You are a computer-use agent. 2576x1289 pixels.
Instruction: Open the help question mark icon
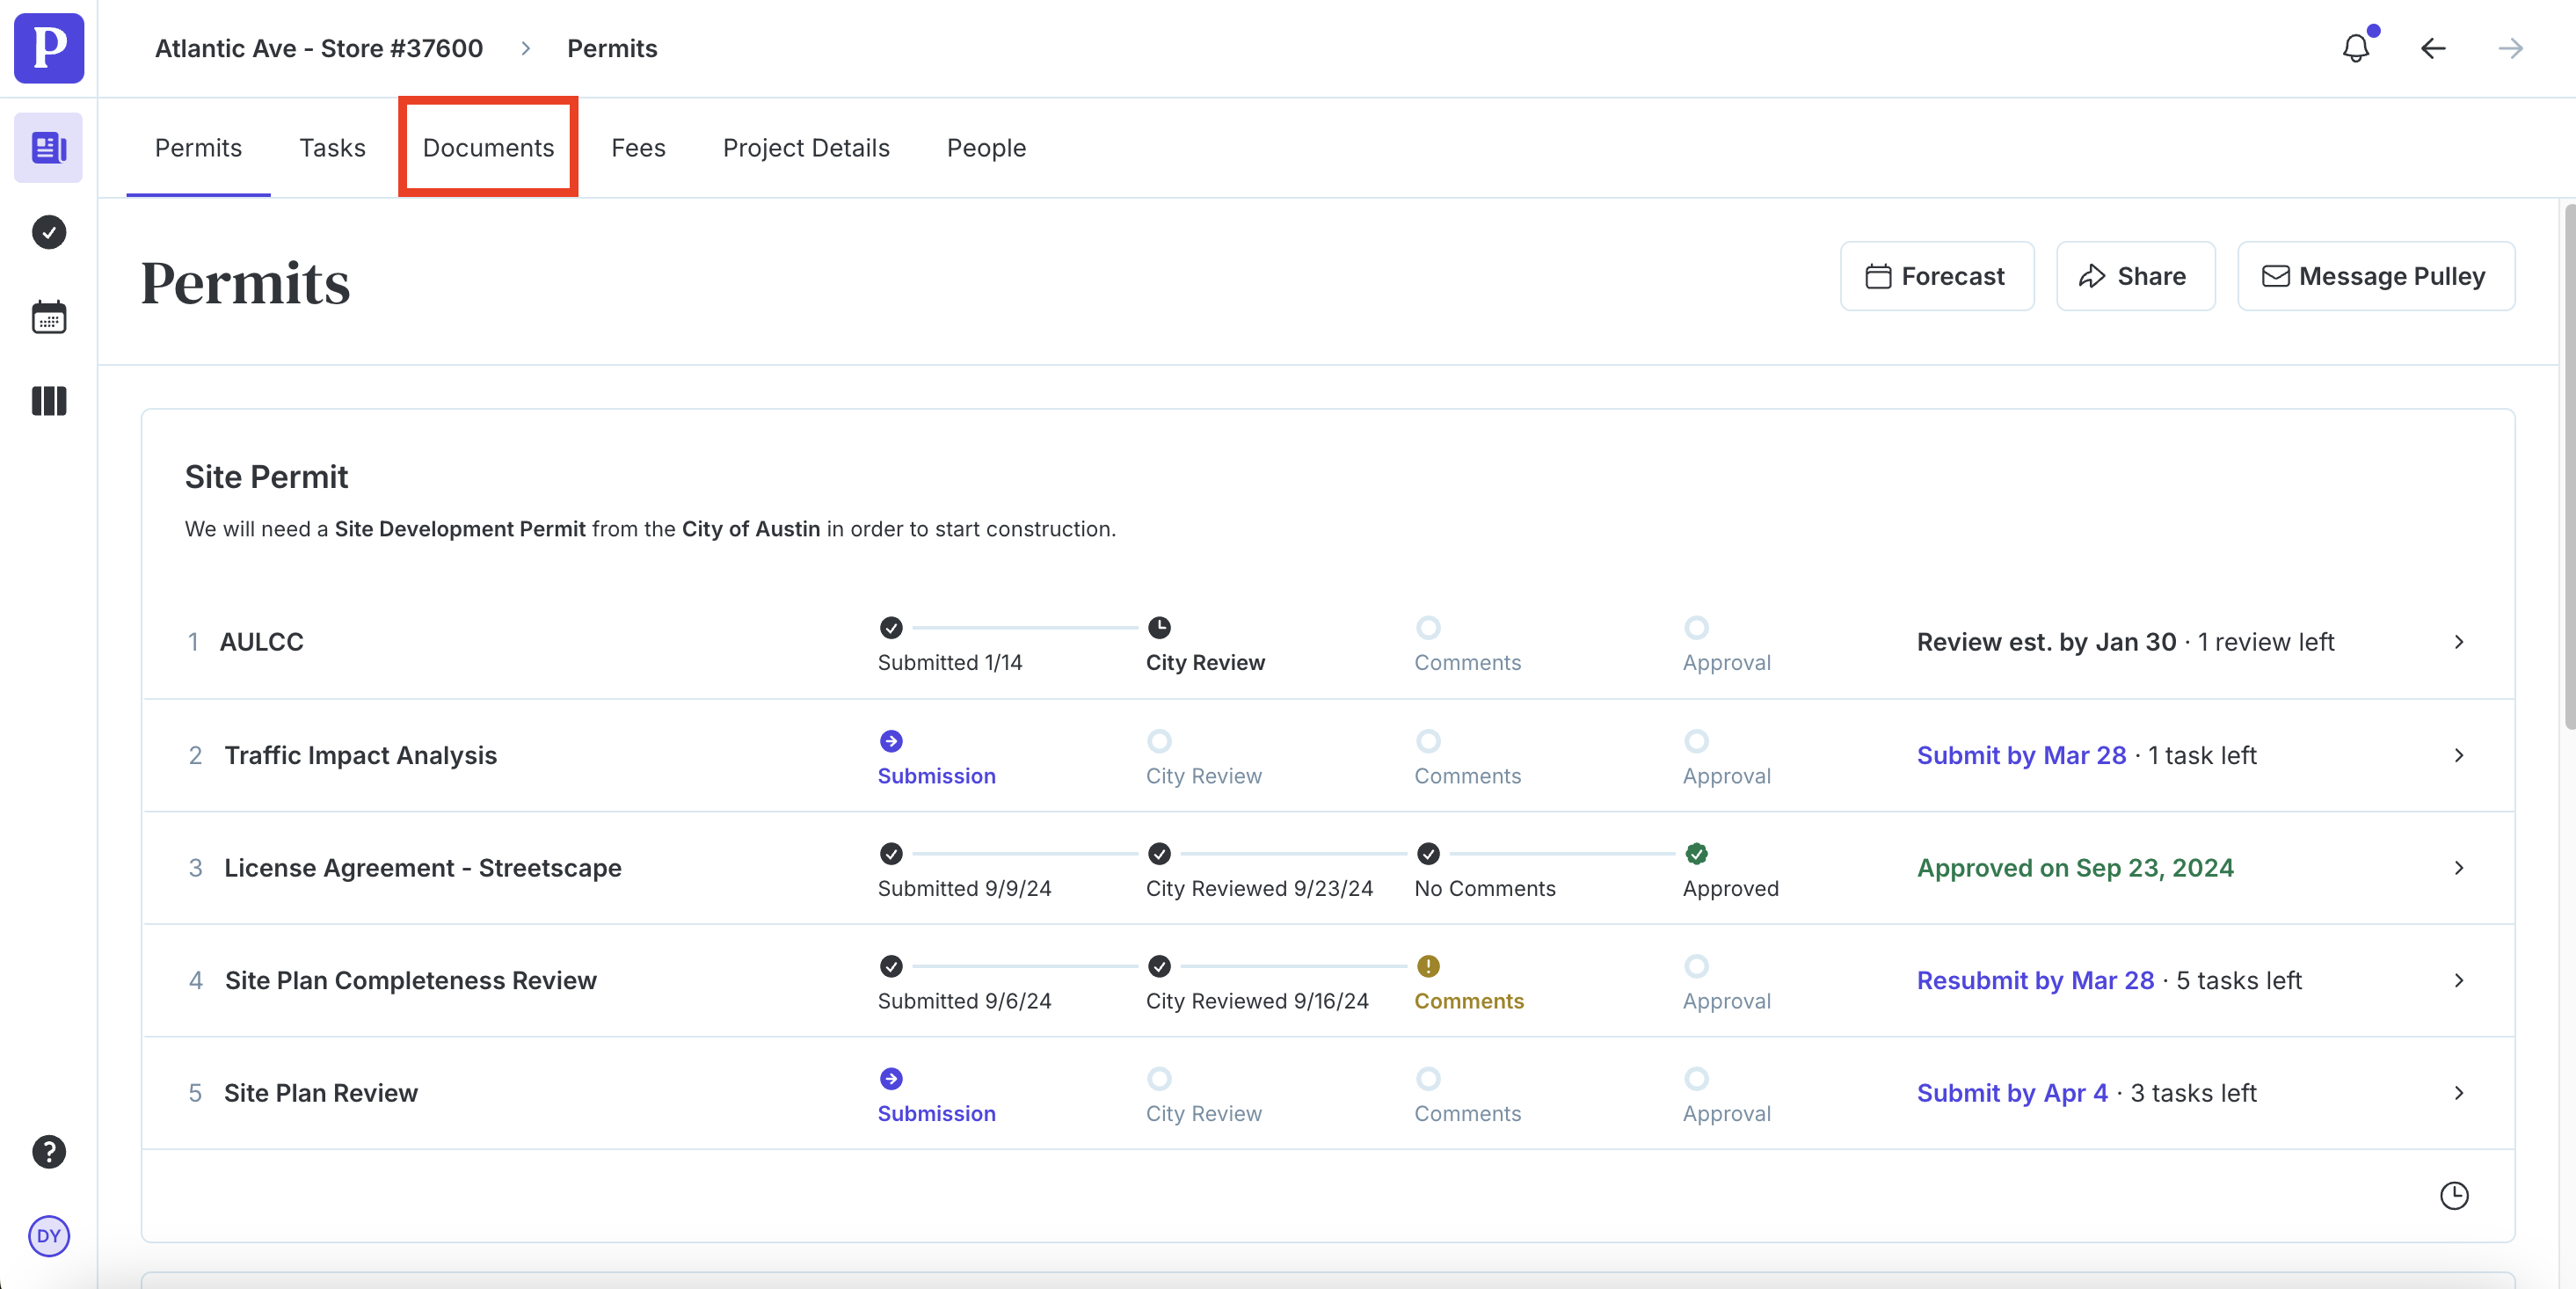[x=48, y=1152]
